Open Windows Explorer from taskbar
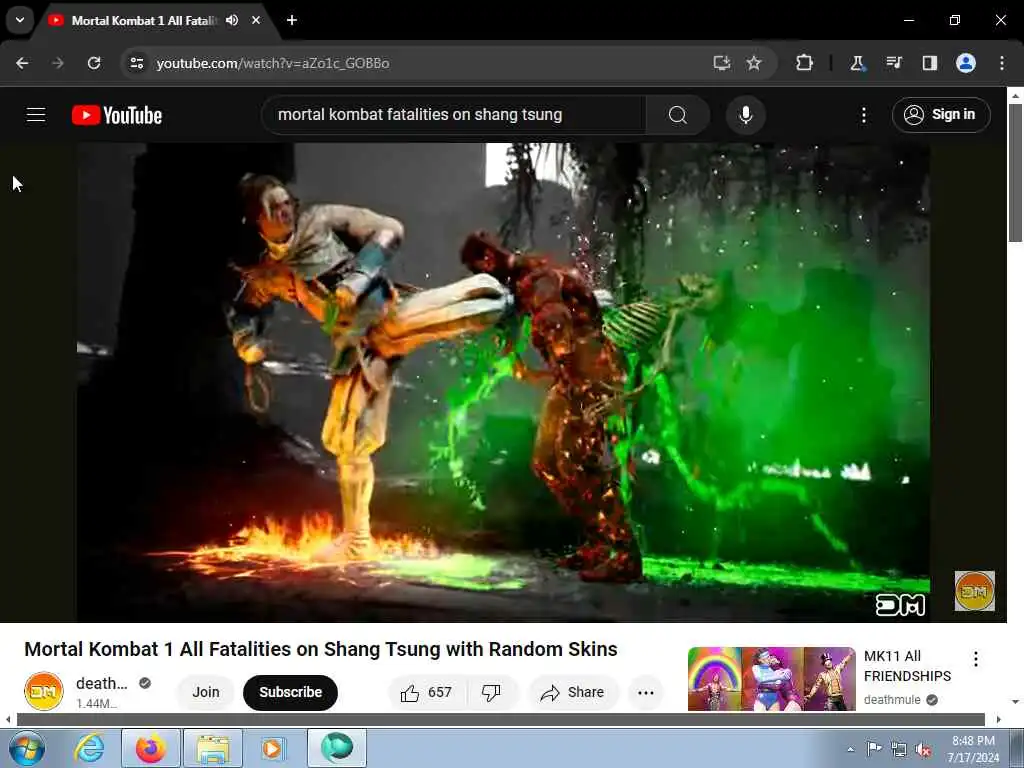 (x=213, y=748)
